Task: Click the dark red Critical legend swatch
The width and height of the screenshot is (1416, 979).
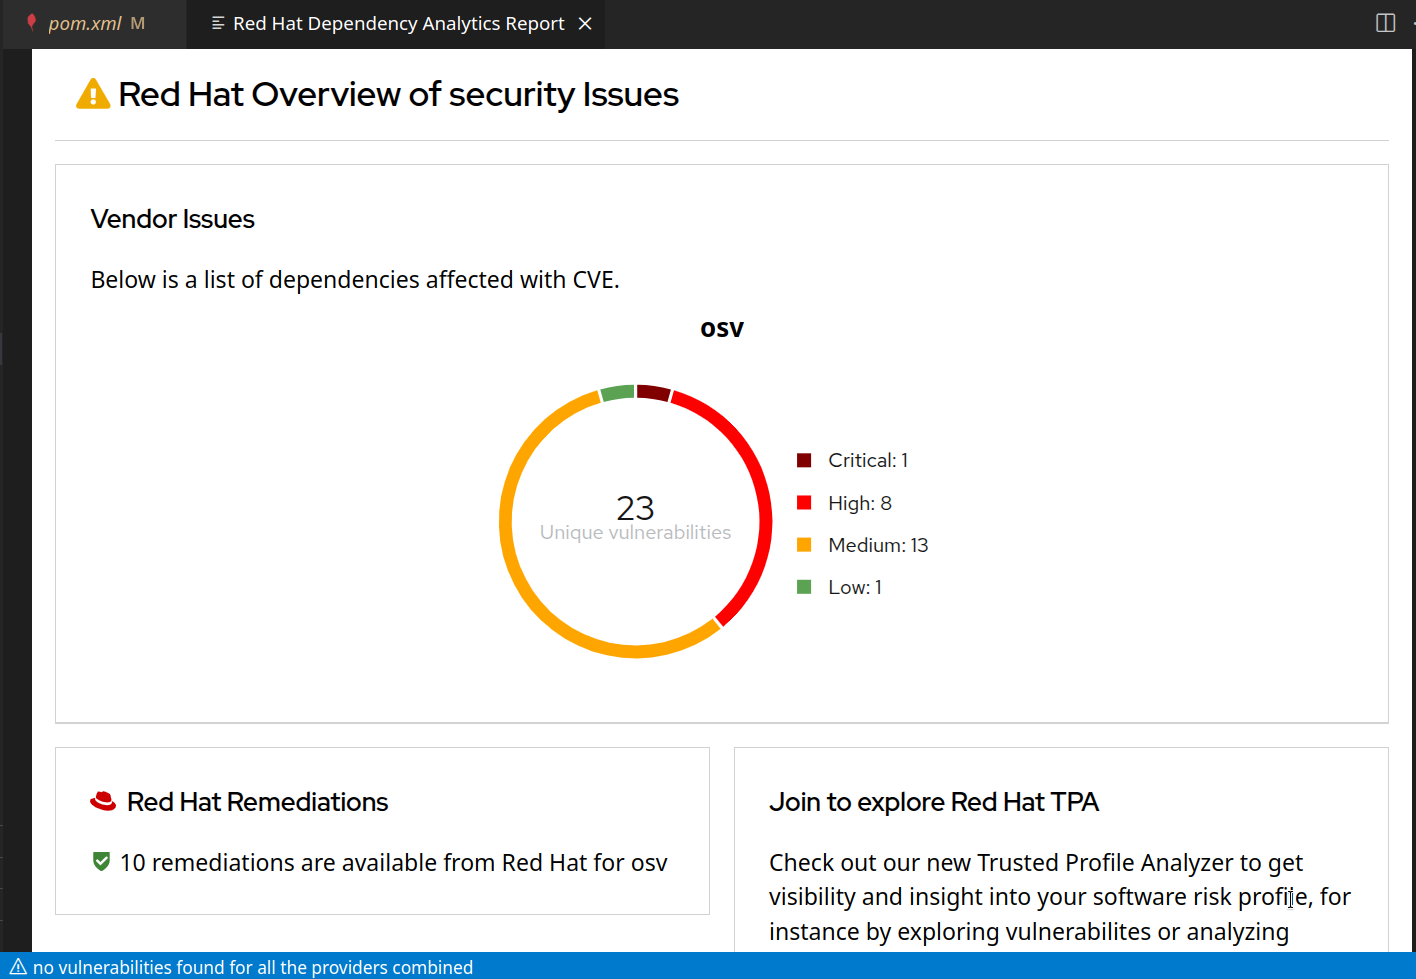Action: pyautogui.click(x=804, y=460)
